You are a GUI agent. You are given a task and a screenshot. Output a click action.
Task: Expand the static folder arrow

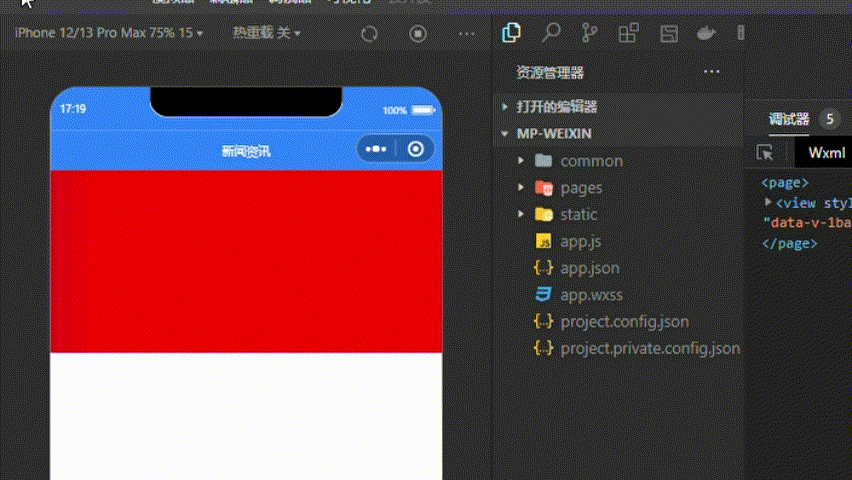coord(521,214)
